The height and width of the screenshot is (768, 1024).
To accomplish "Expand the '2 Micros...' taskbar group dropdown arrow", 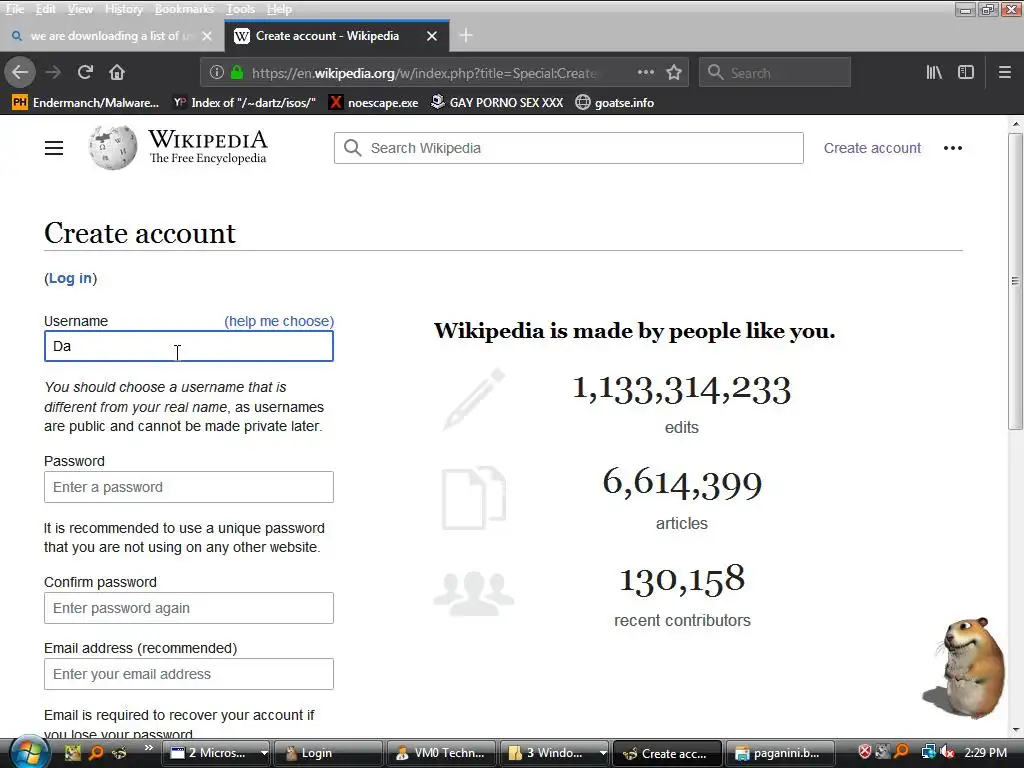I will tap(264, 753).
